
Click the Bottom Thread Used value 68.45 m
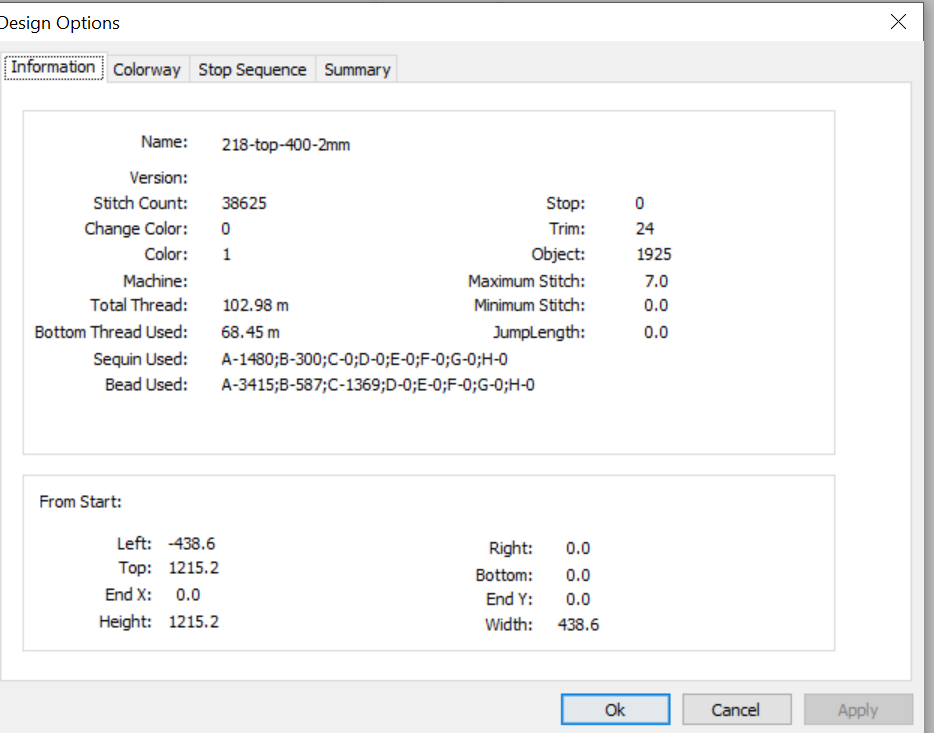[x=250, y=332]
